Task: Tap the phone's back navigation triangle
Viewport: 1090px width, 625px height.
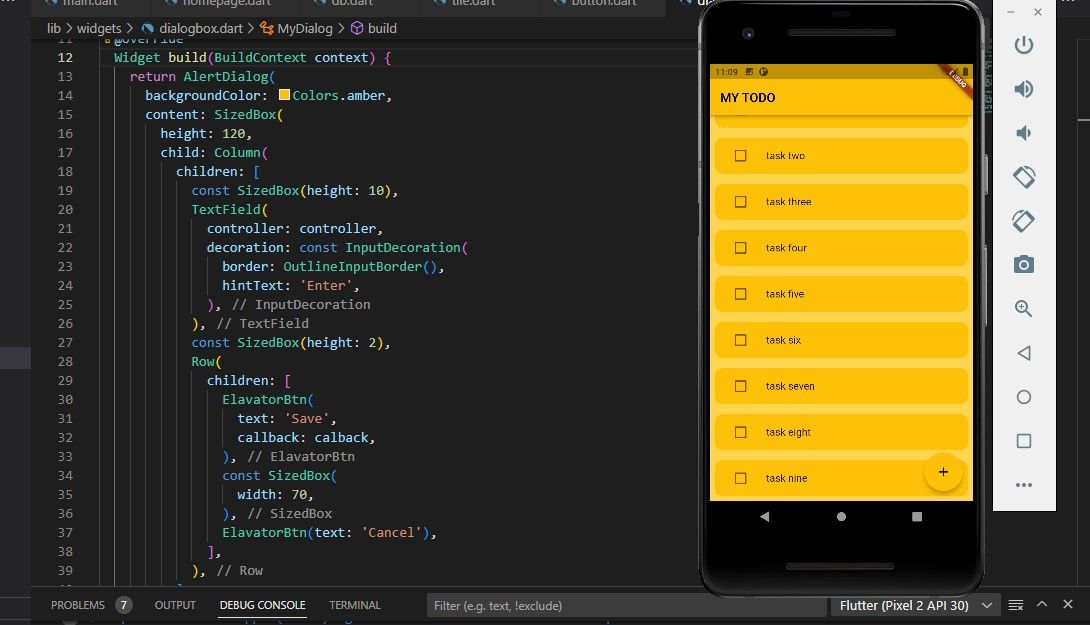Action: click(765, 517)
